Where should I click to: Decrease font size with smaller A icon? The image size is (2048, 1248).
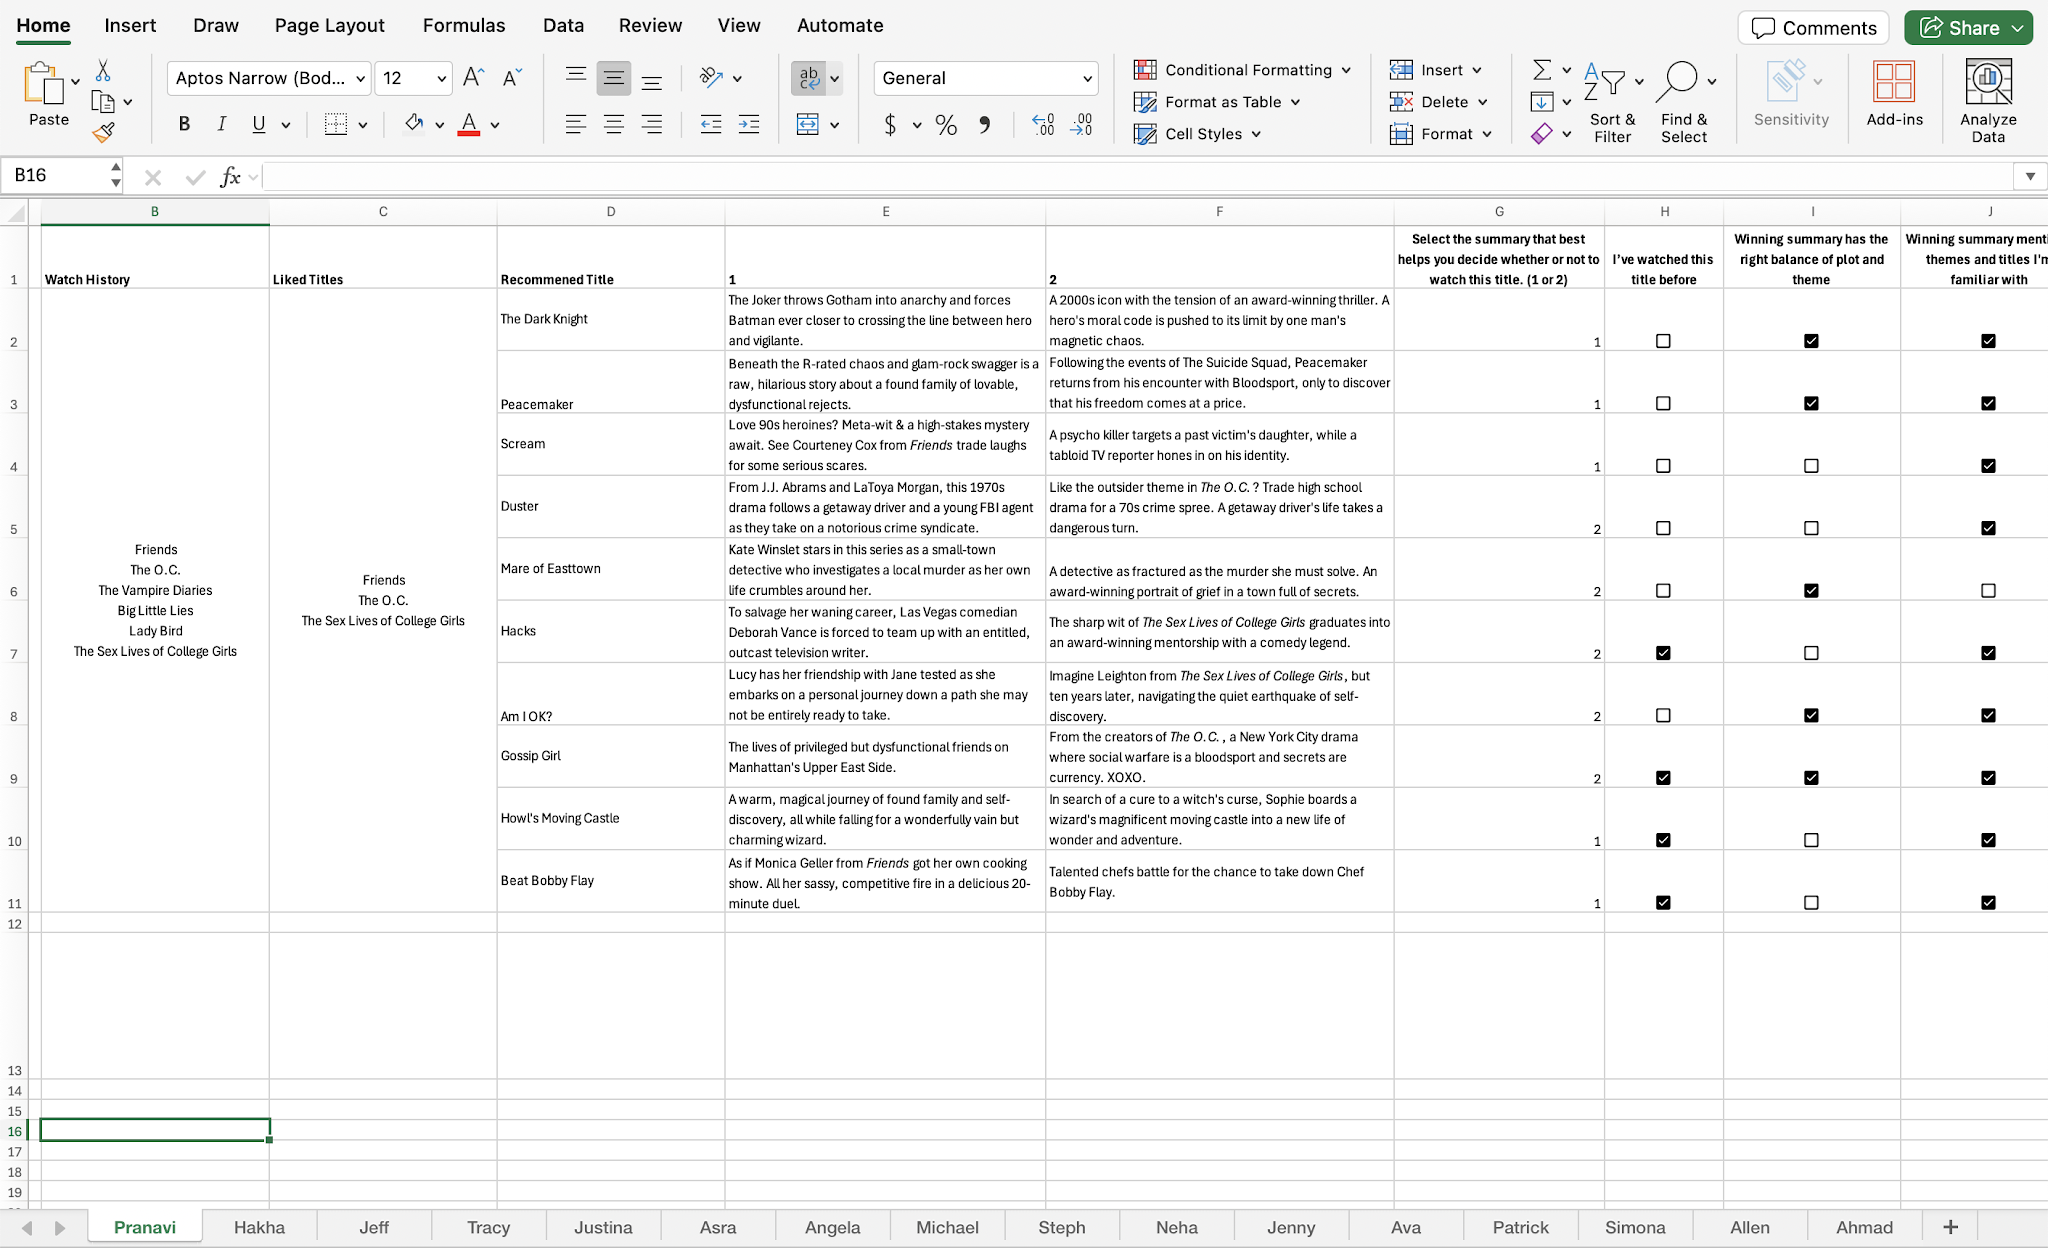tap(512, 78)
